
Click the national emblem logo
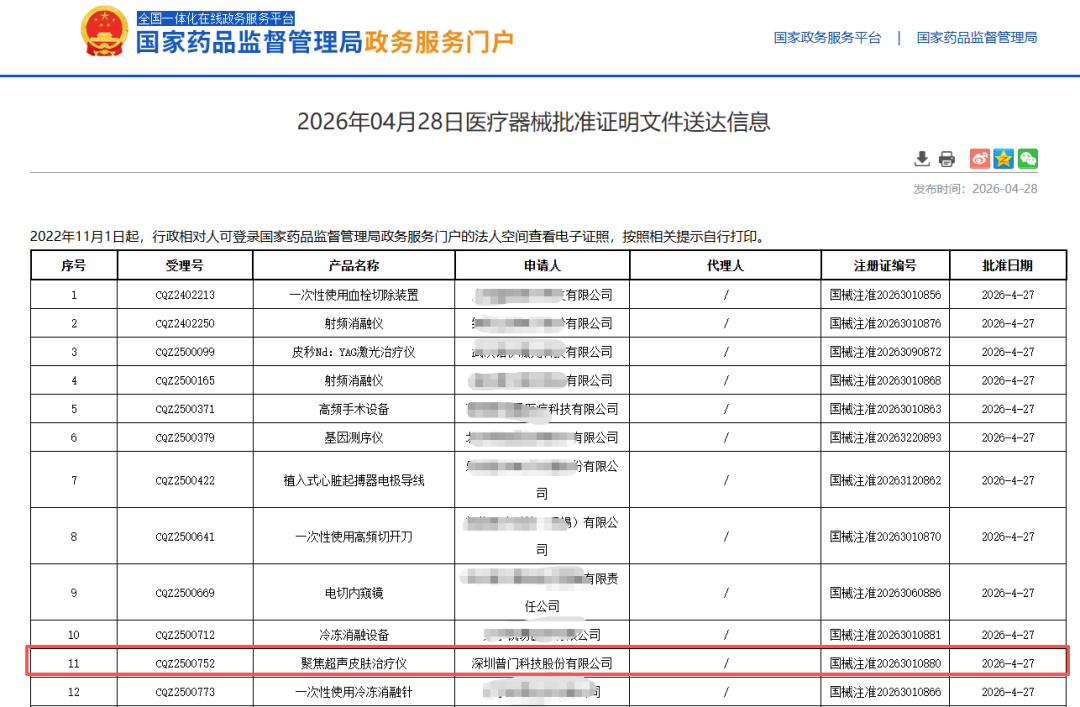pyautogui.click(x=104, y=31)
